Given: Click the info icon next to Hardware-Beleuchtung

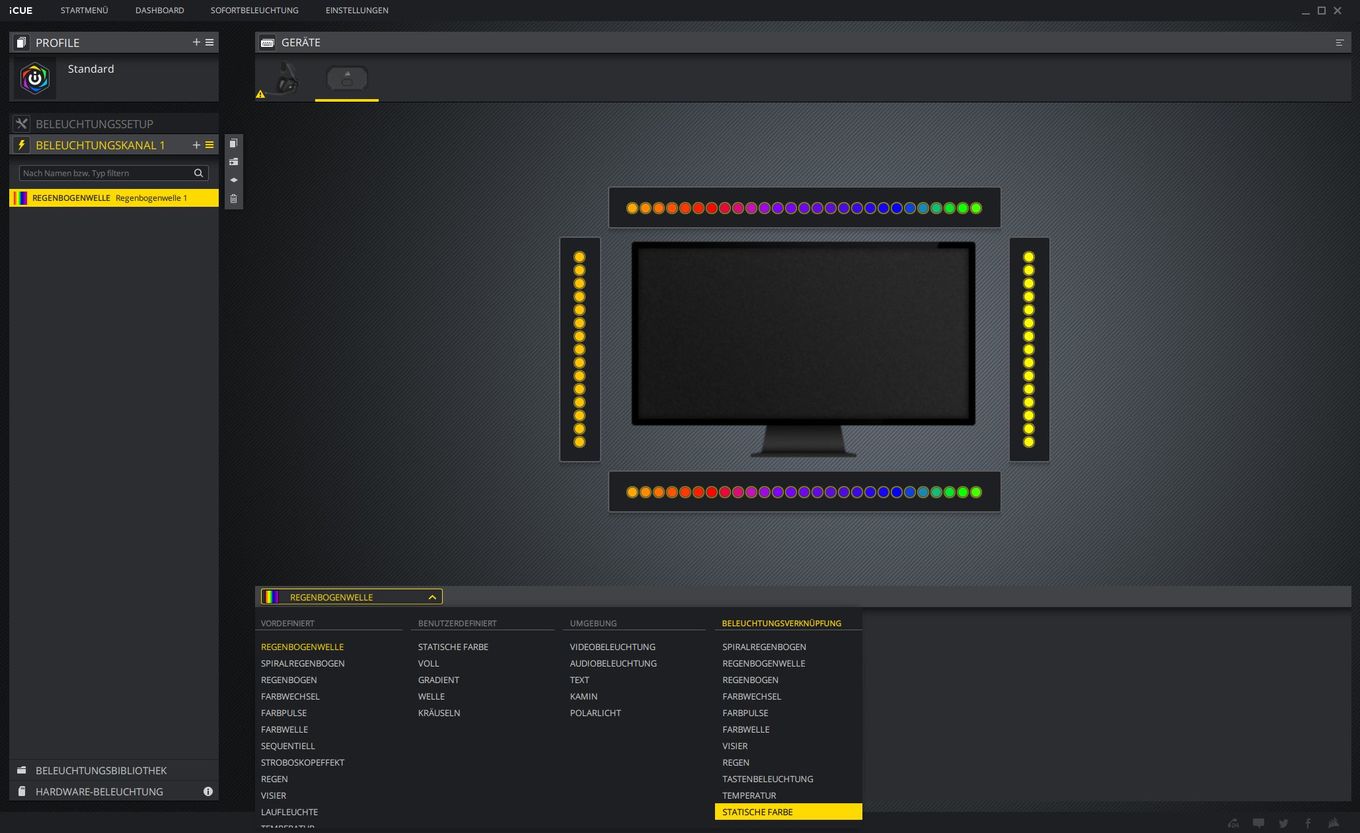Looking at the screenshot, I should pyautogui.click(x=208, y=791).
